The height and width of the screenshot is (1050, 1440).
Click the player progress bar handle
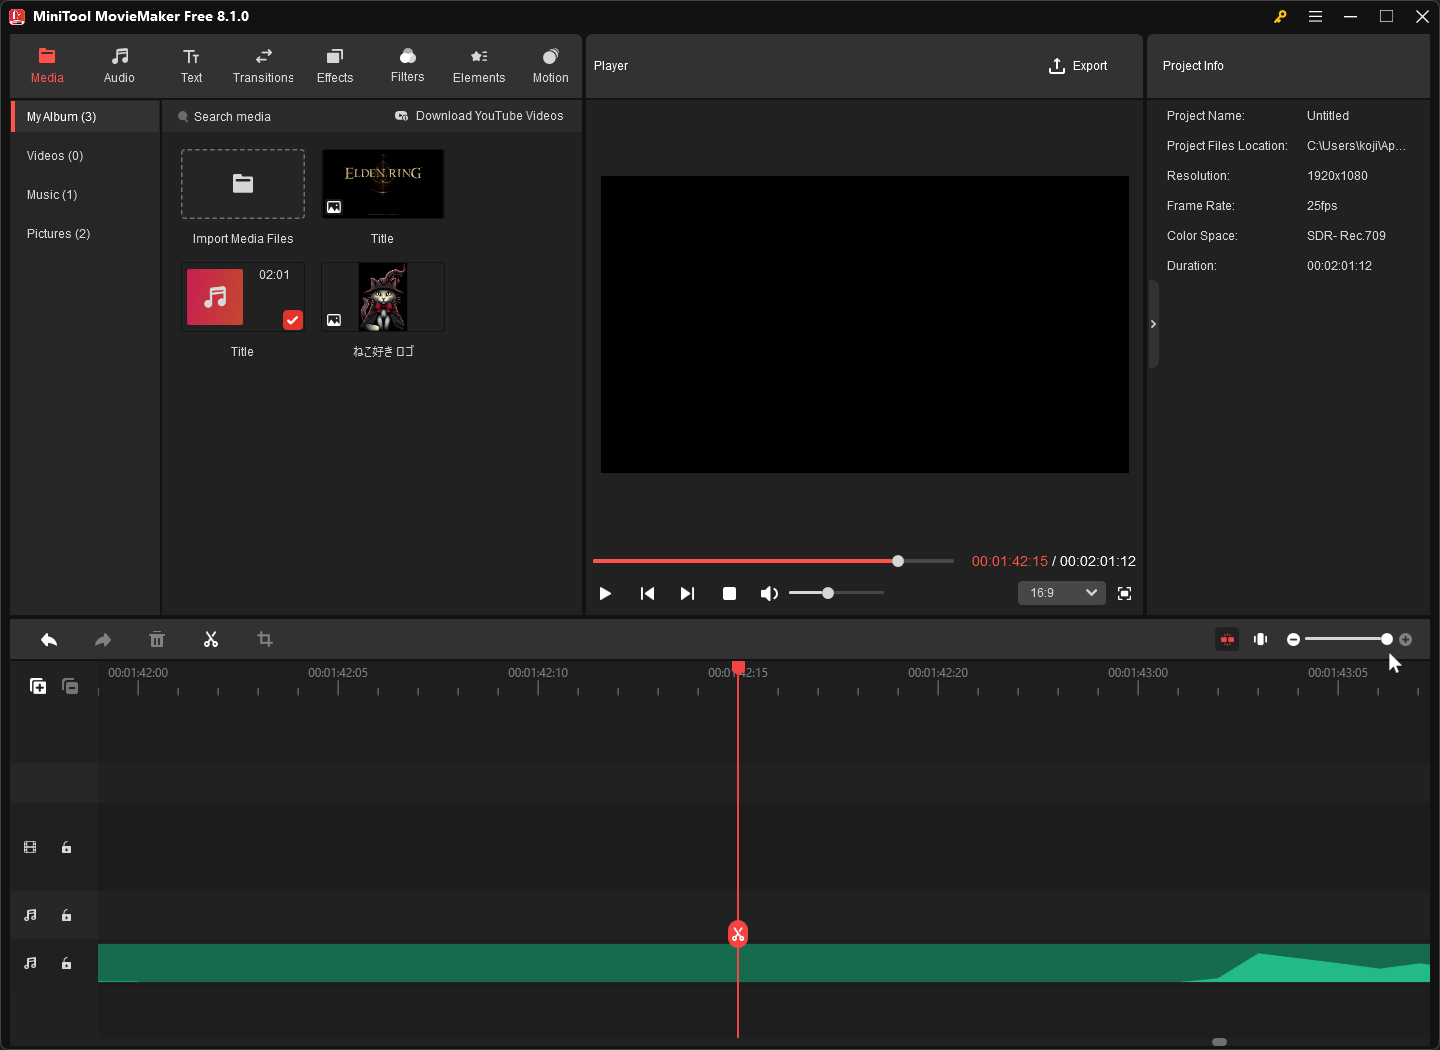[x=898, y=561]
